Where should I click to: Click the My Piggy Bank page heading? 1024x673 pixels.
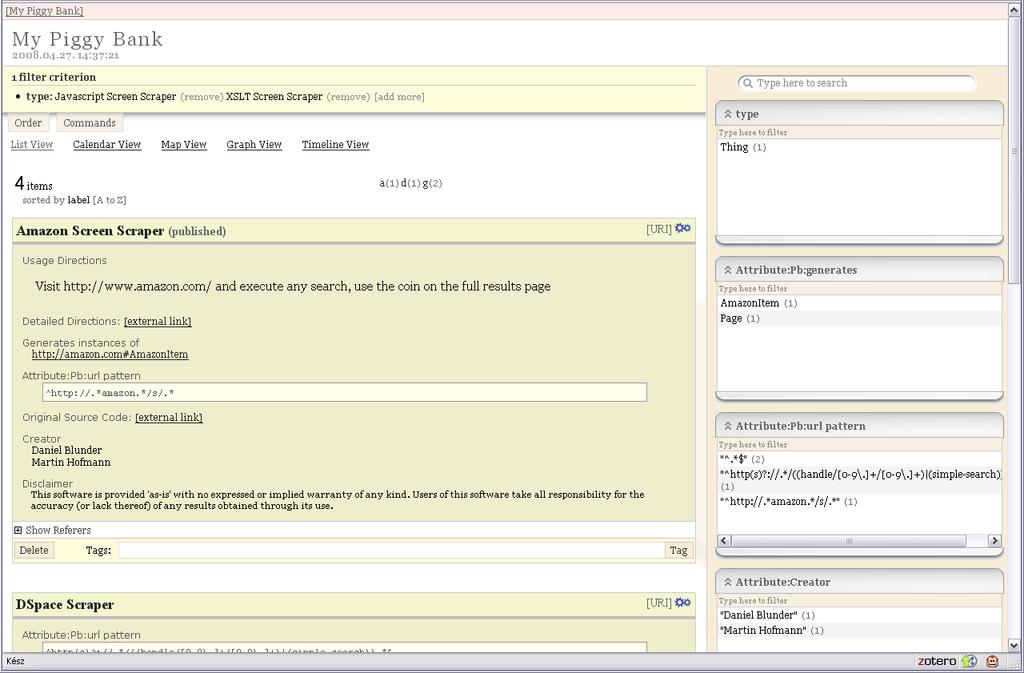(x=87, y=39)
